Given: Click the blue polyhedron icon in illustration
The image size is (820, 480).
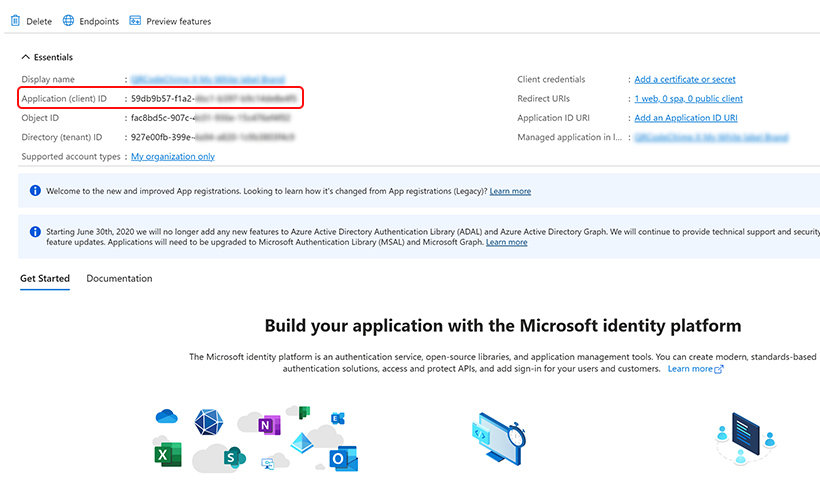Looking at the screenshot, I should 209,422.
